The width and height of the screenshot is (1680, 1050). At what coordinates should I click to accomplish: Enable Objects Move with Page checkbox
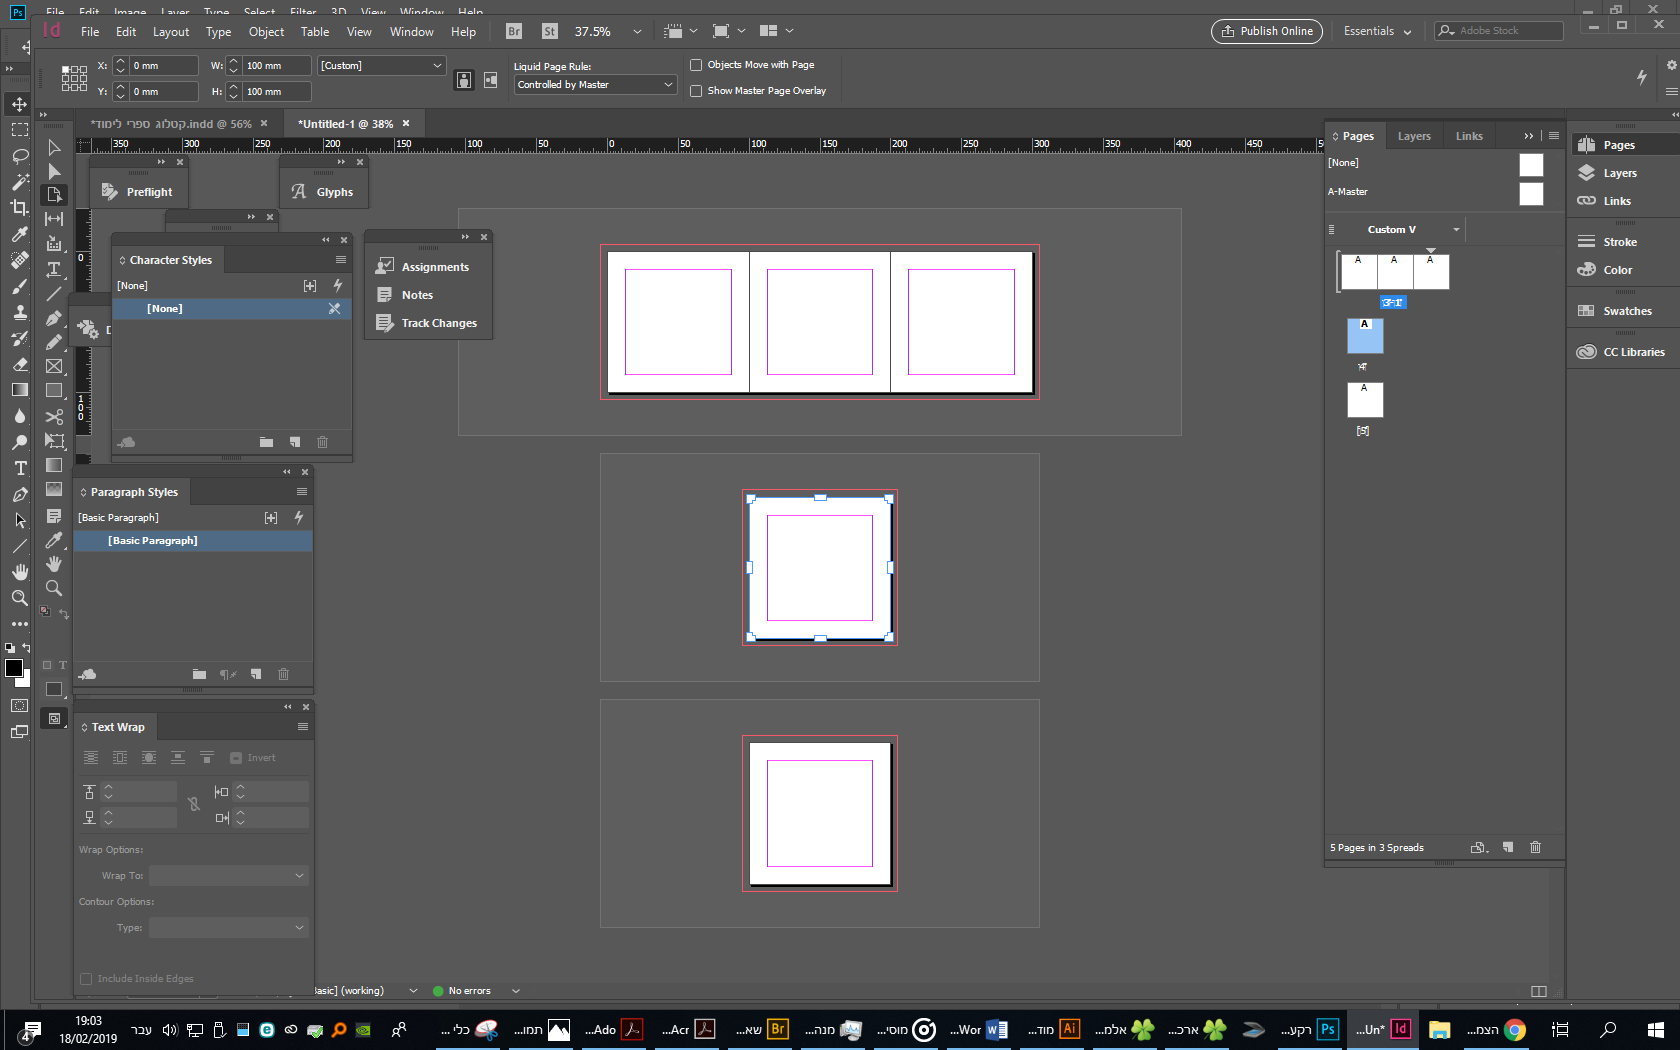point(696,65)
